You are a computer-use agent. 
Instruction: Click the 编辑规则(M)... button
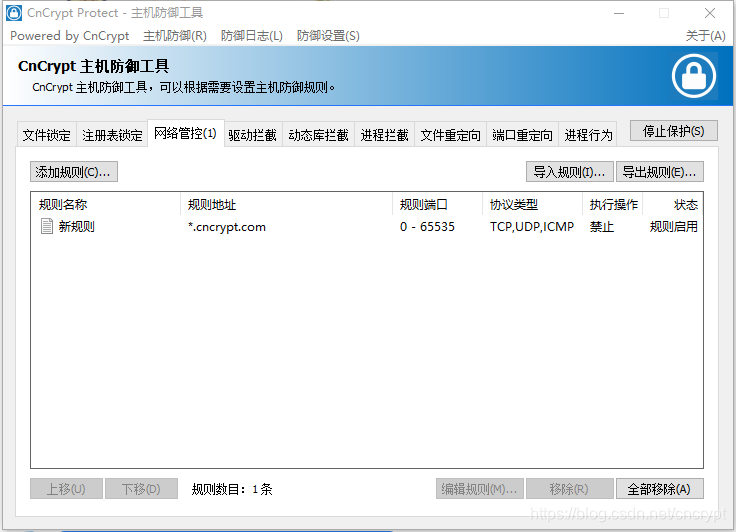point(479,489)
